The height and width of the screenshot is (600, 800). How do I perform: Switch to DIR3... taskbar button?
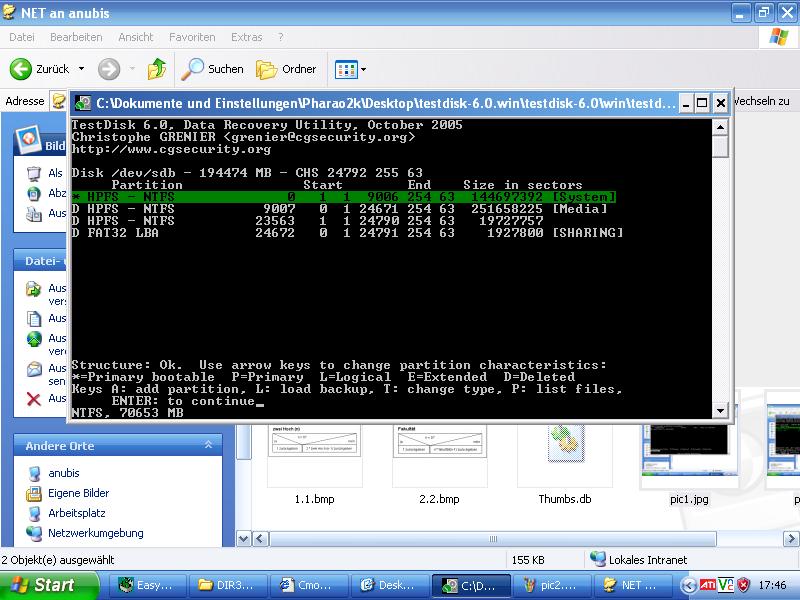[x=226, y=585]
